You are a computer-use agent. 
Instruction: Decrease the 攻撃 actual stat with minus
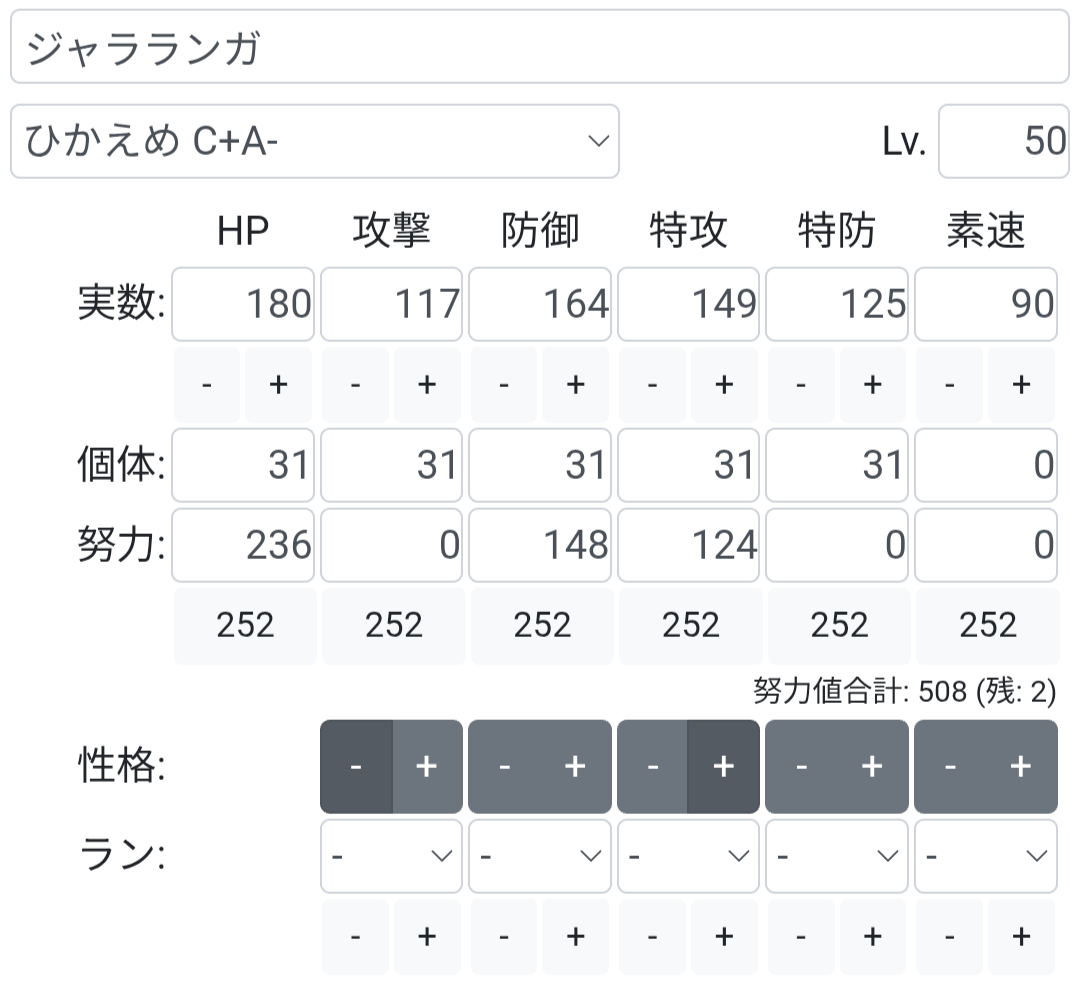pyautogui.click(x=356, y=385)
